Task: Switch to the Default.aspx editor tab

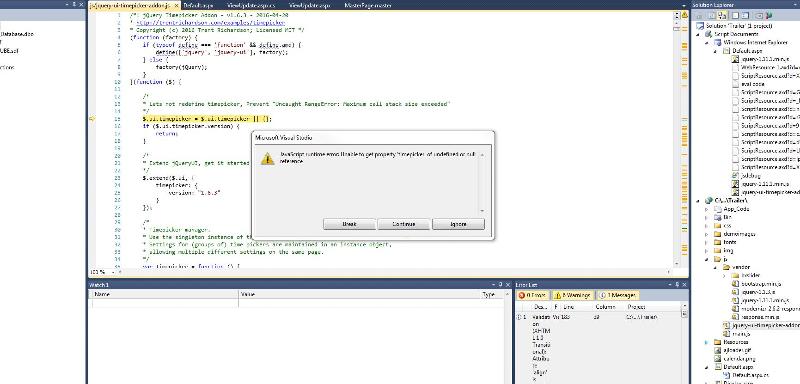Action: 197,5
